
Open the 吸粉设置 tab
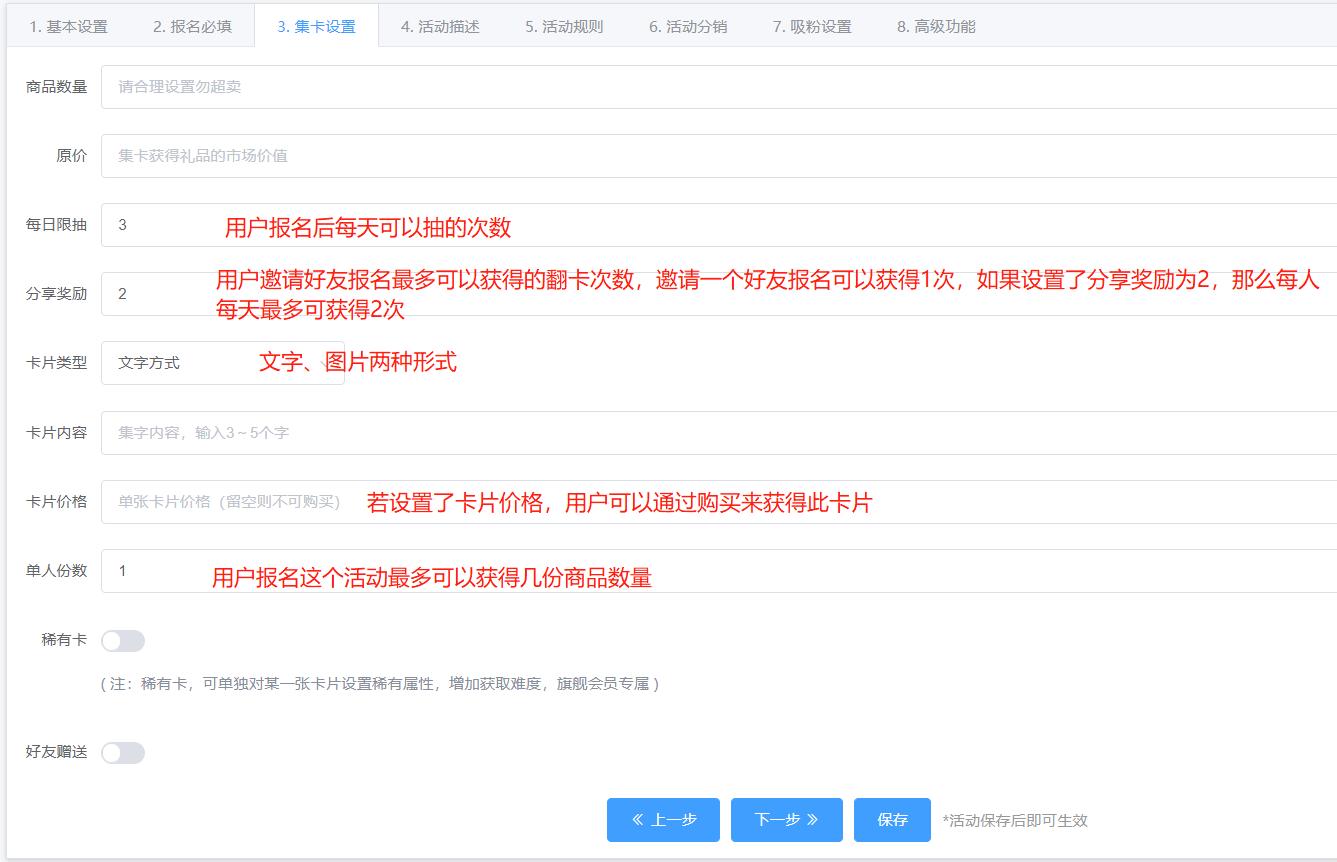812,27
